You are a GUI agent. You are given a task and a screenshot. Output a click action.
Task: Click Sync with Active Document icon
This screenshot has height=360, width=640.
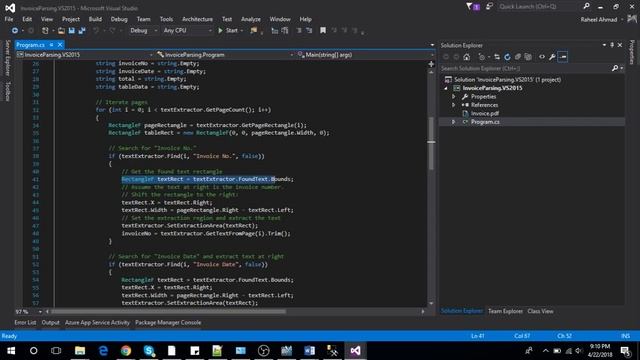click(497, 57)
